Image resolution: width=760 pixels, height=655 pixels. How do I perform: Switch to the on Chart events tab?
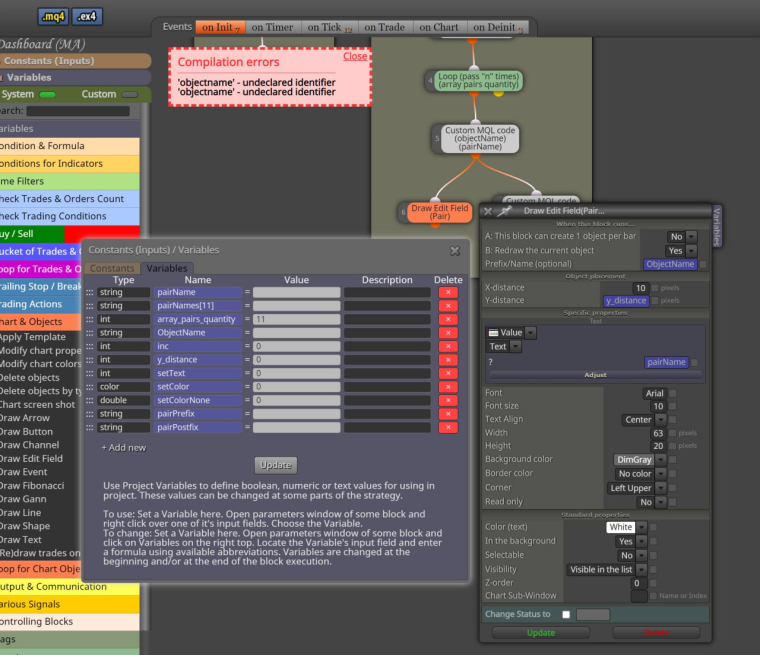pos(439,28)
